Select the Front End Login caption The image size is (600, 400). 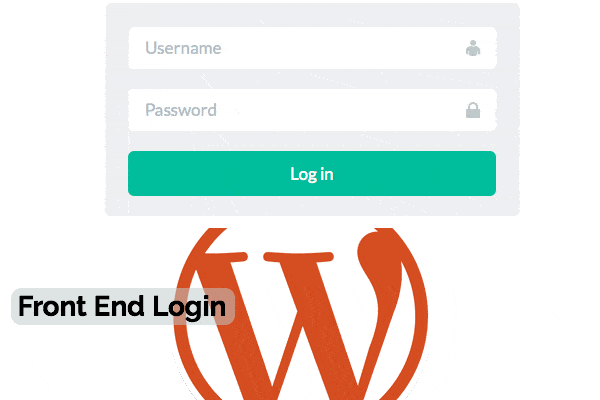point(122,307)
